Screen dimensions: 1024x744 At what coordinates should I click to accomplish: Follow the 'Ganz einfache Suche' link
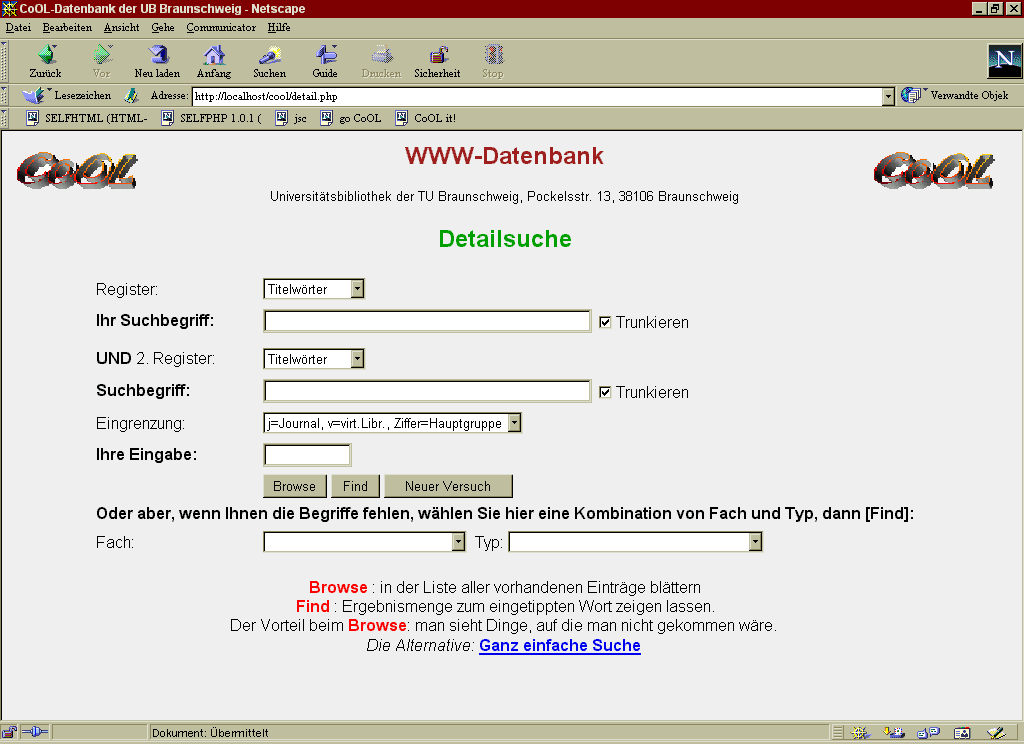click(x=559, y=646)
